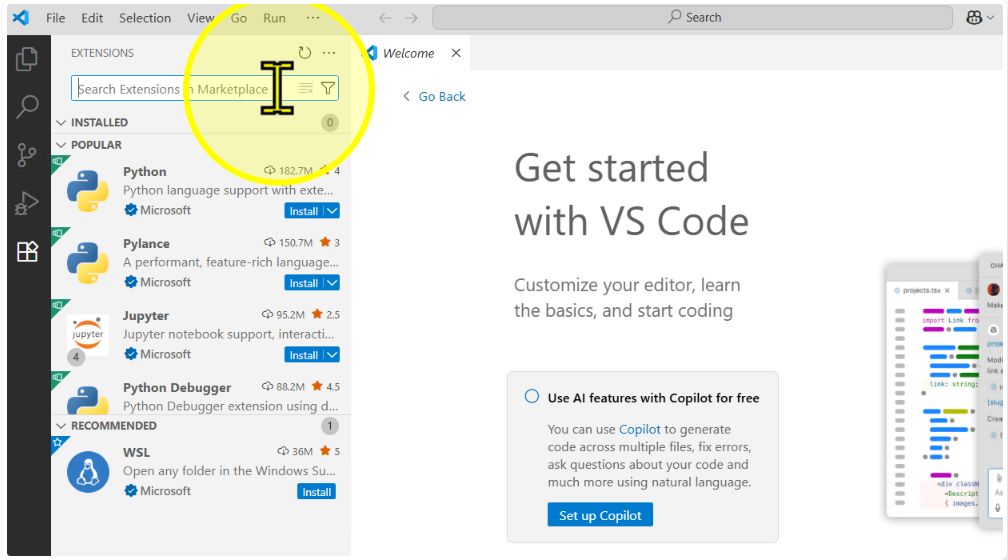The width and height of the screenshot is (1008, 560).
Task: Click the Search Extensions in Marketplace field
Action: (x=180, y=89)
